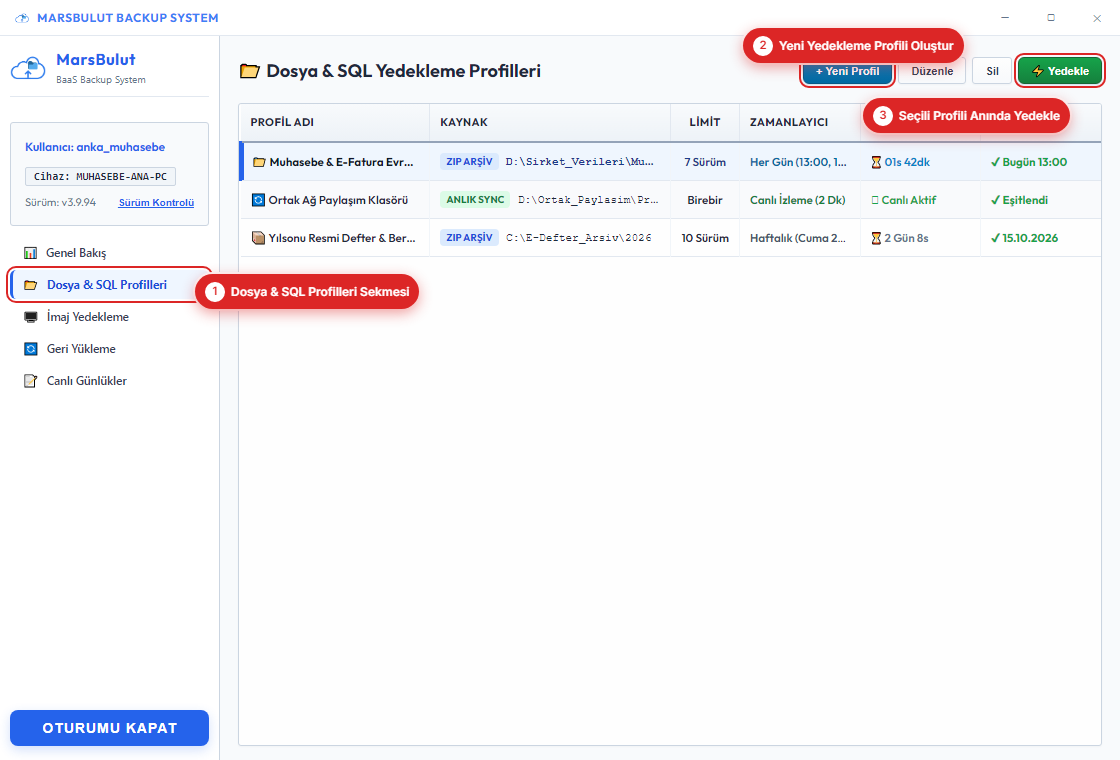The image size is (1120, 760).
Task: Start backup with the Yedekle button
Action: [1060, 71]
